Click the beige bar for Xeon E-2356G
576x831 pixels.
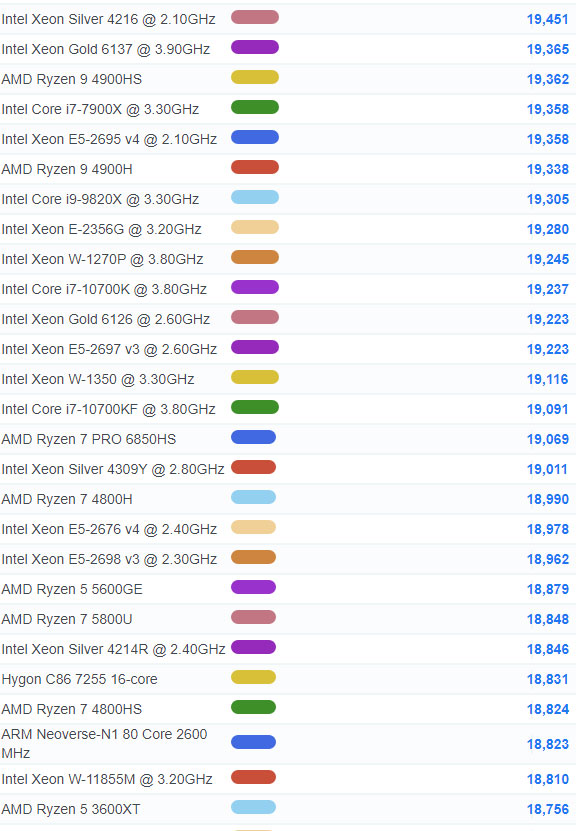(x=255, y=227)
